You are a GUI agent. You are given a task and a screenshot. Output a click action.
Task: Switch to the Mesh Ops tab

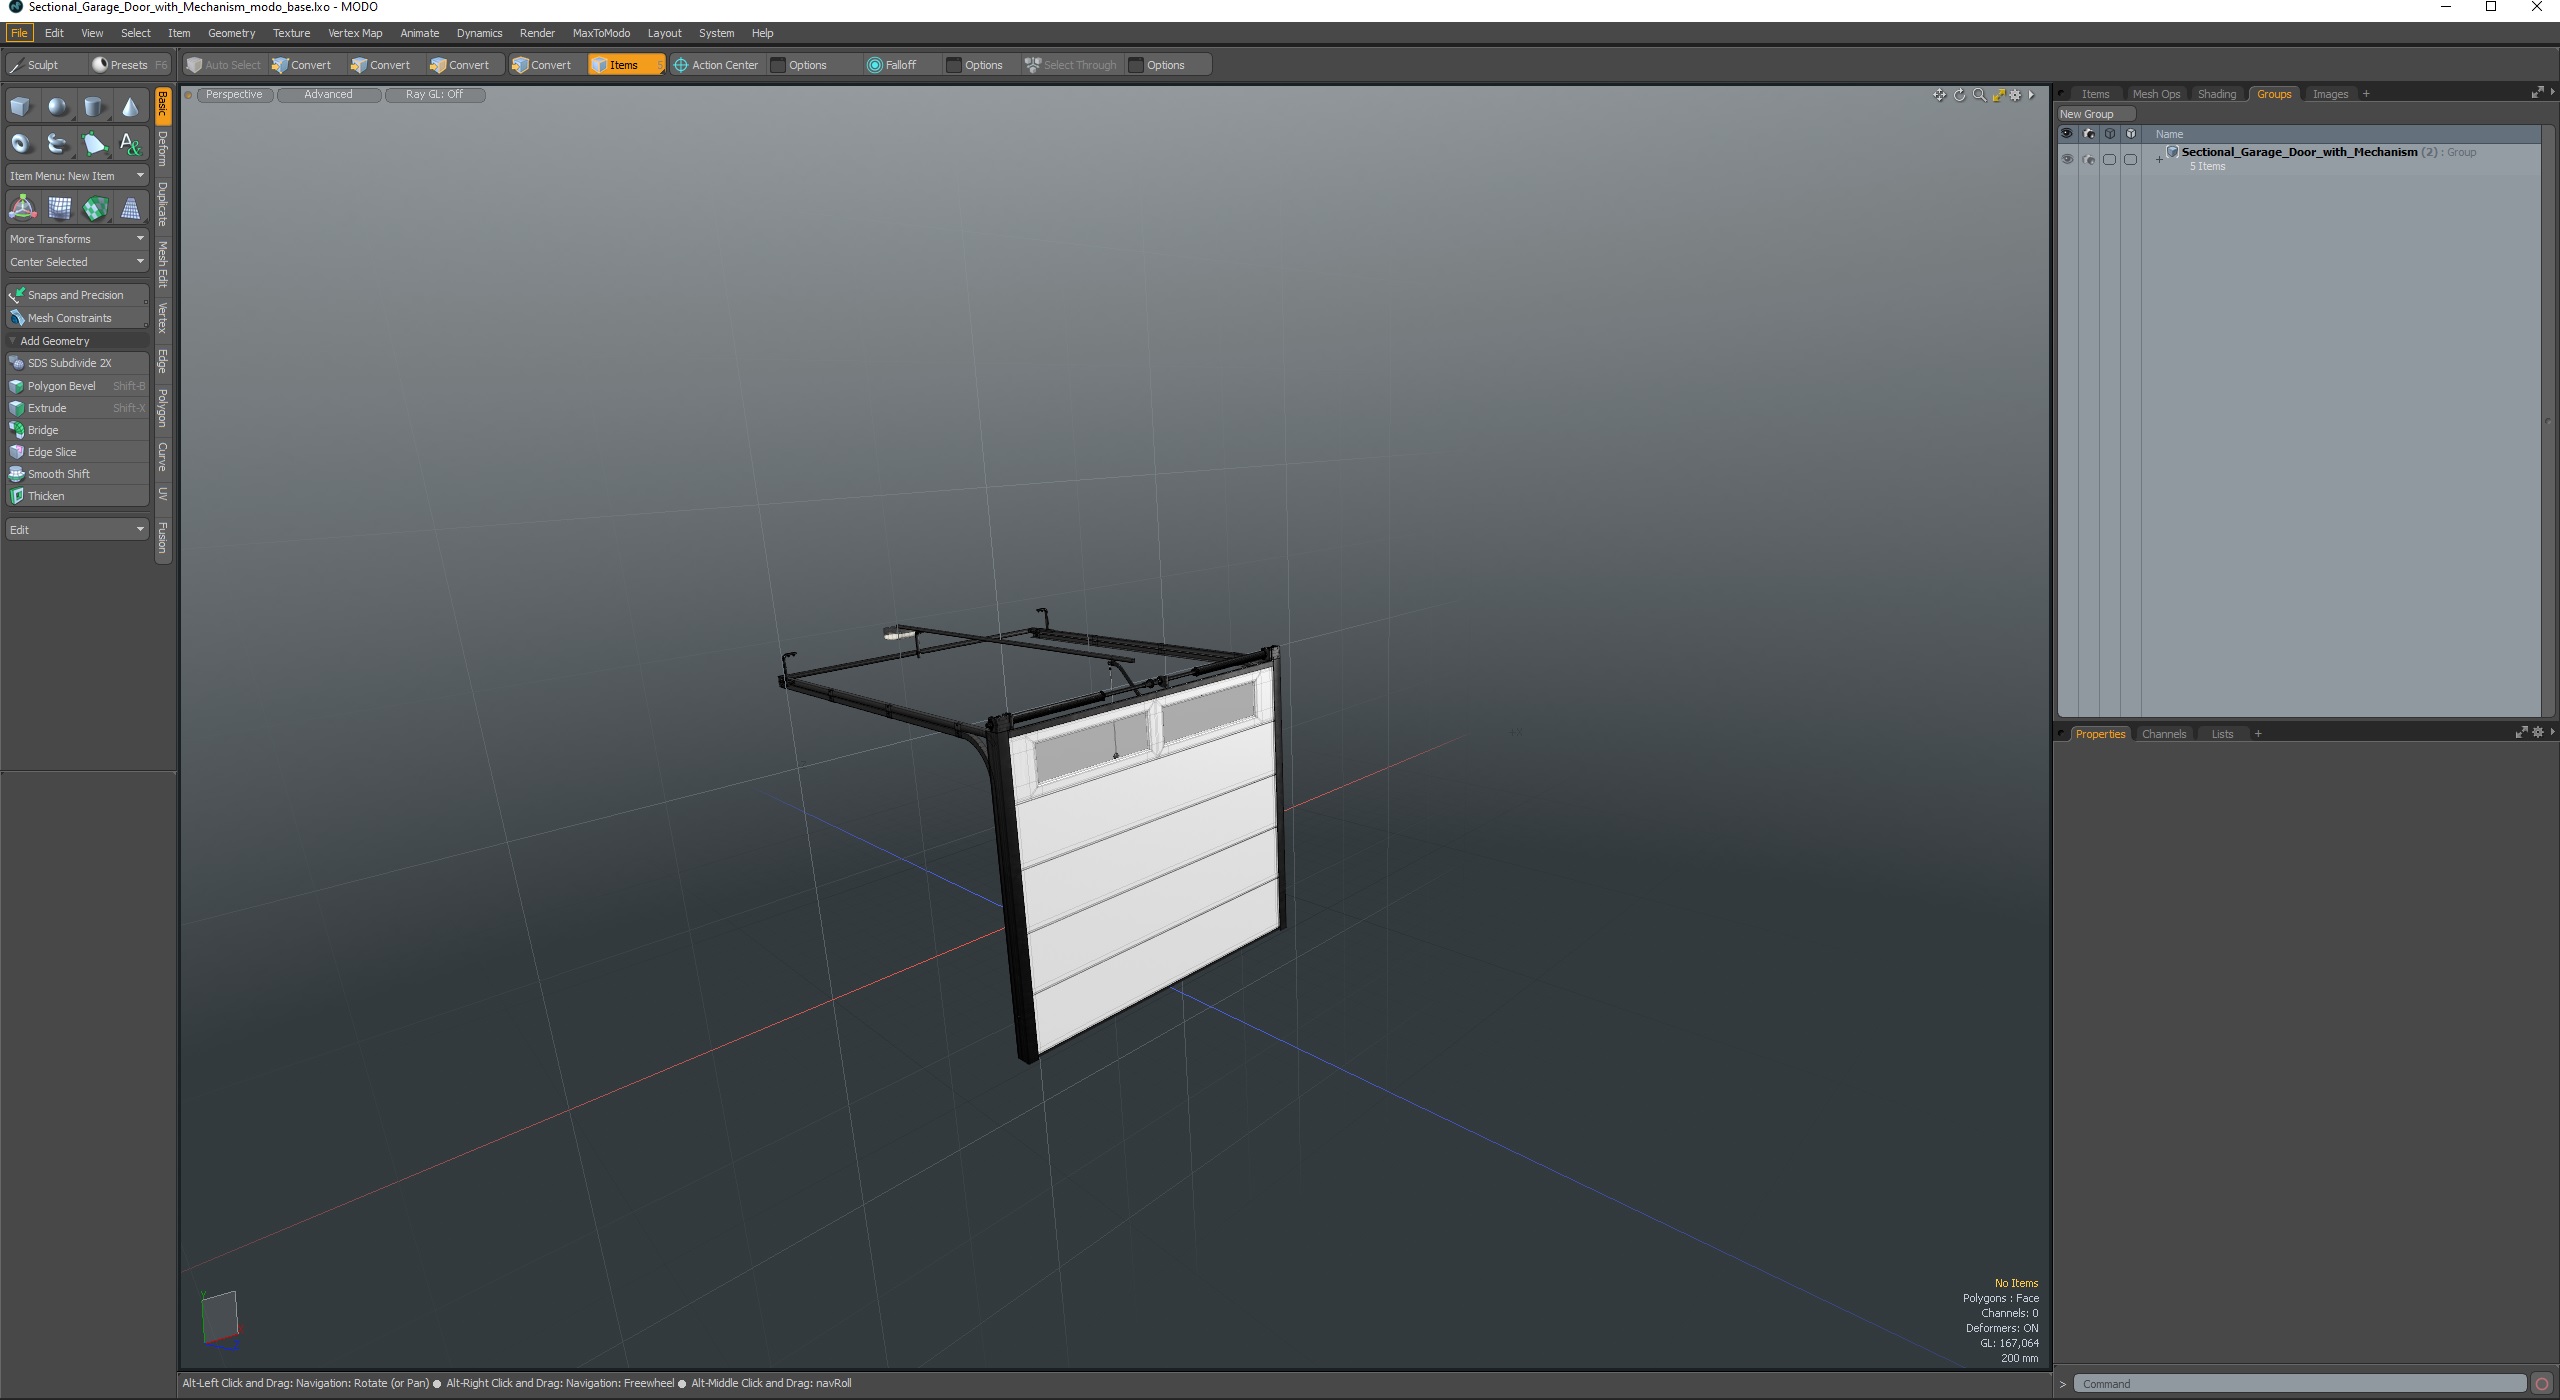(2155, 94)
